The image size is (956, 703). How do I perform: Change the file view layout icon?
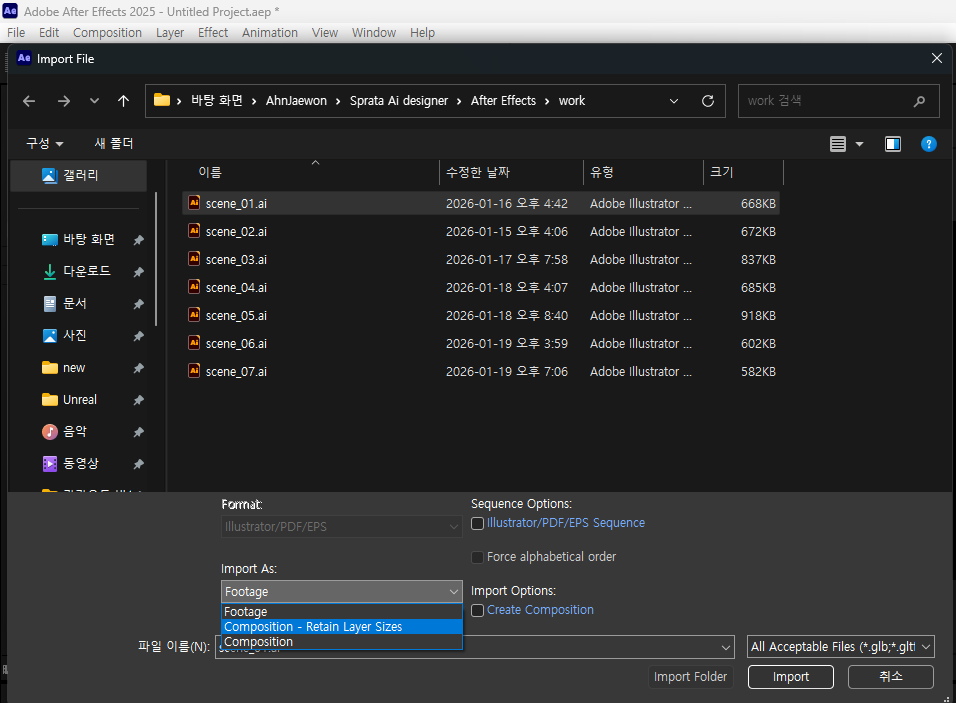[x=838, y=144]
